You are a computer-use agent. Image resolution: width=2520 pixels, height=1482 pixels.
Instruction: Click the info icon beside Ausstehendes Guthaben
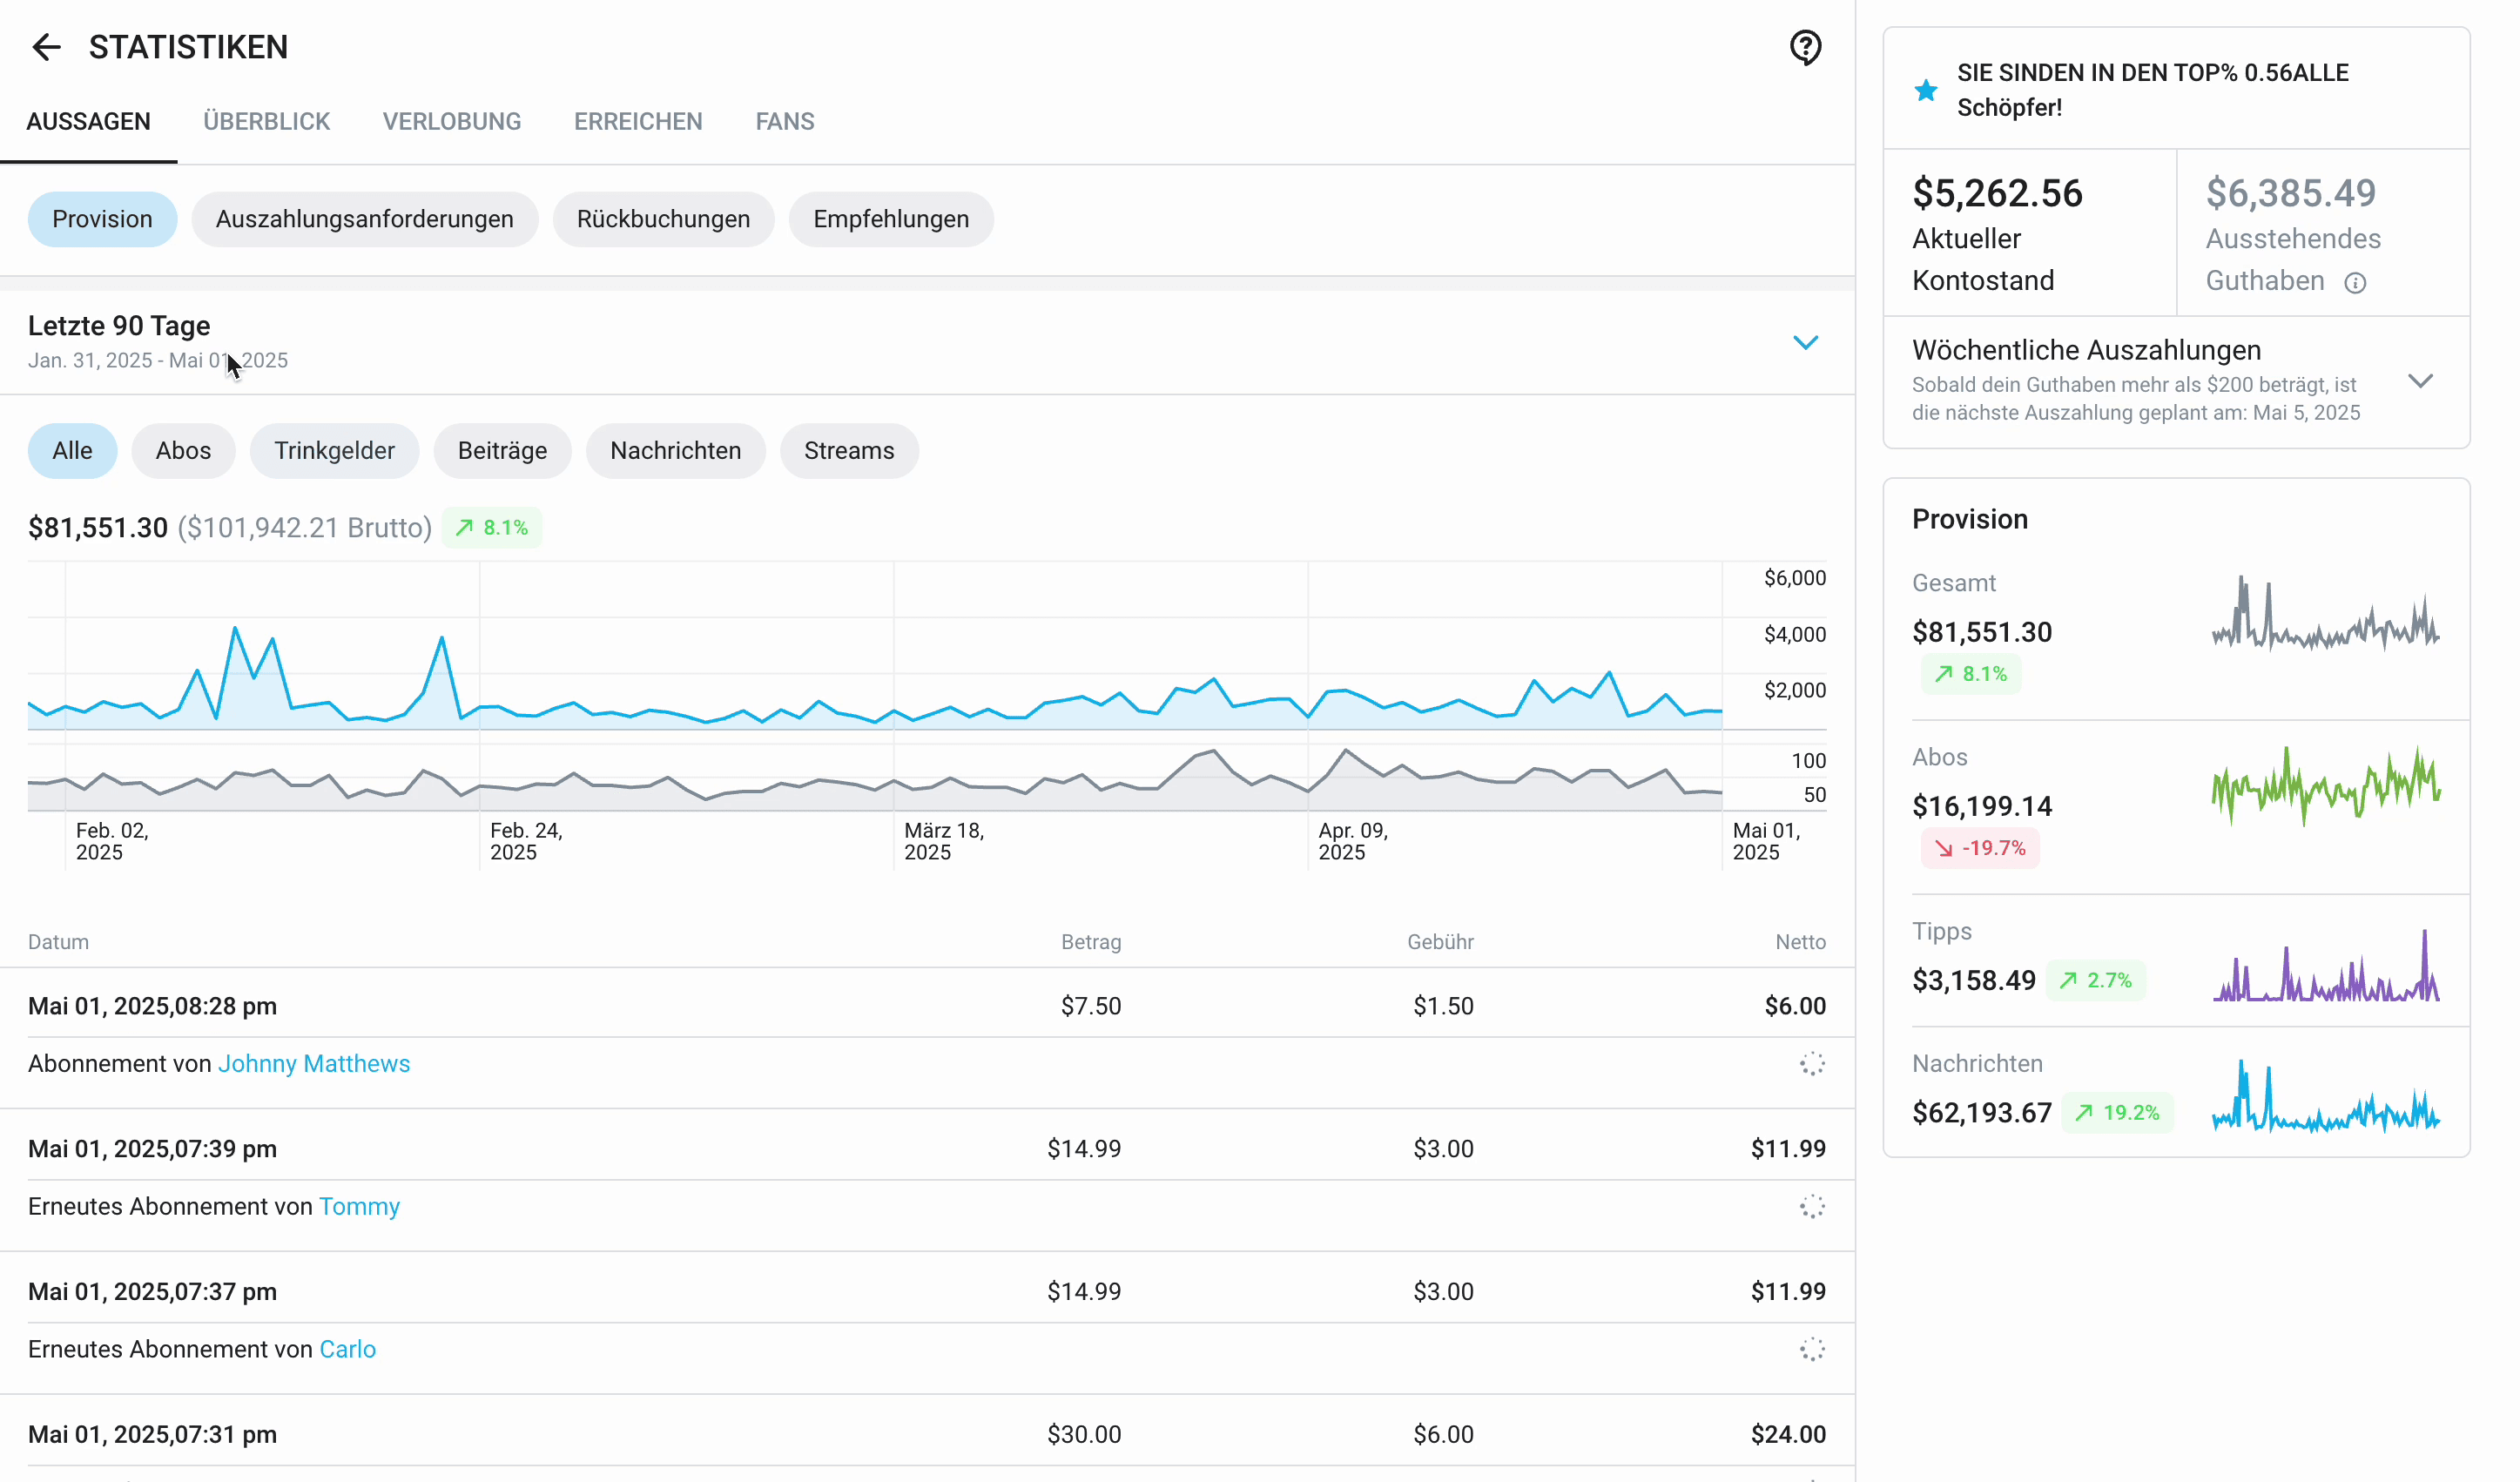click(x=2355, y=283)
